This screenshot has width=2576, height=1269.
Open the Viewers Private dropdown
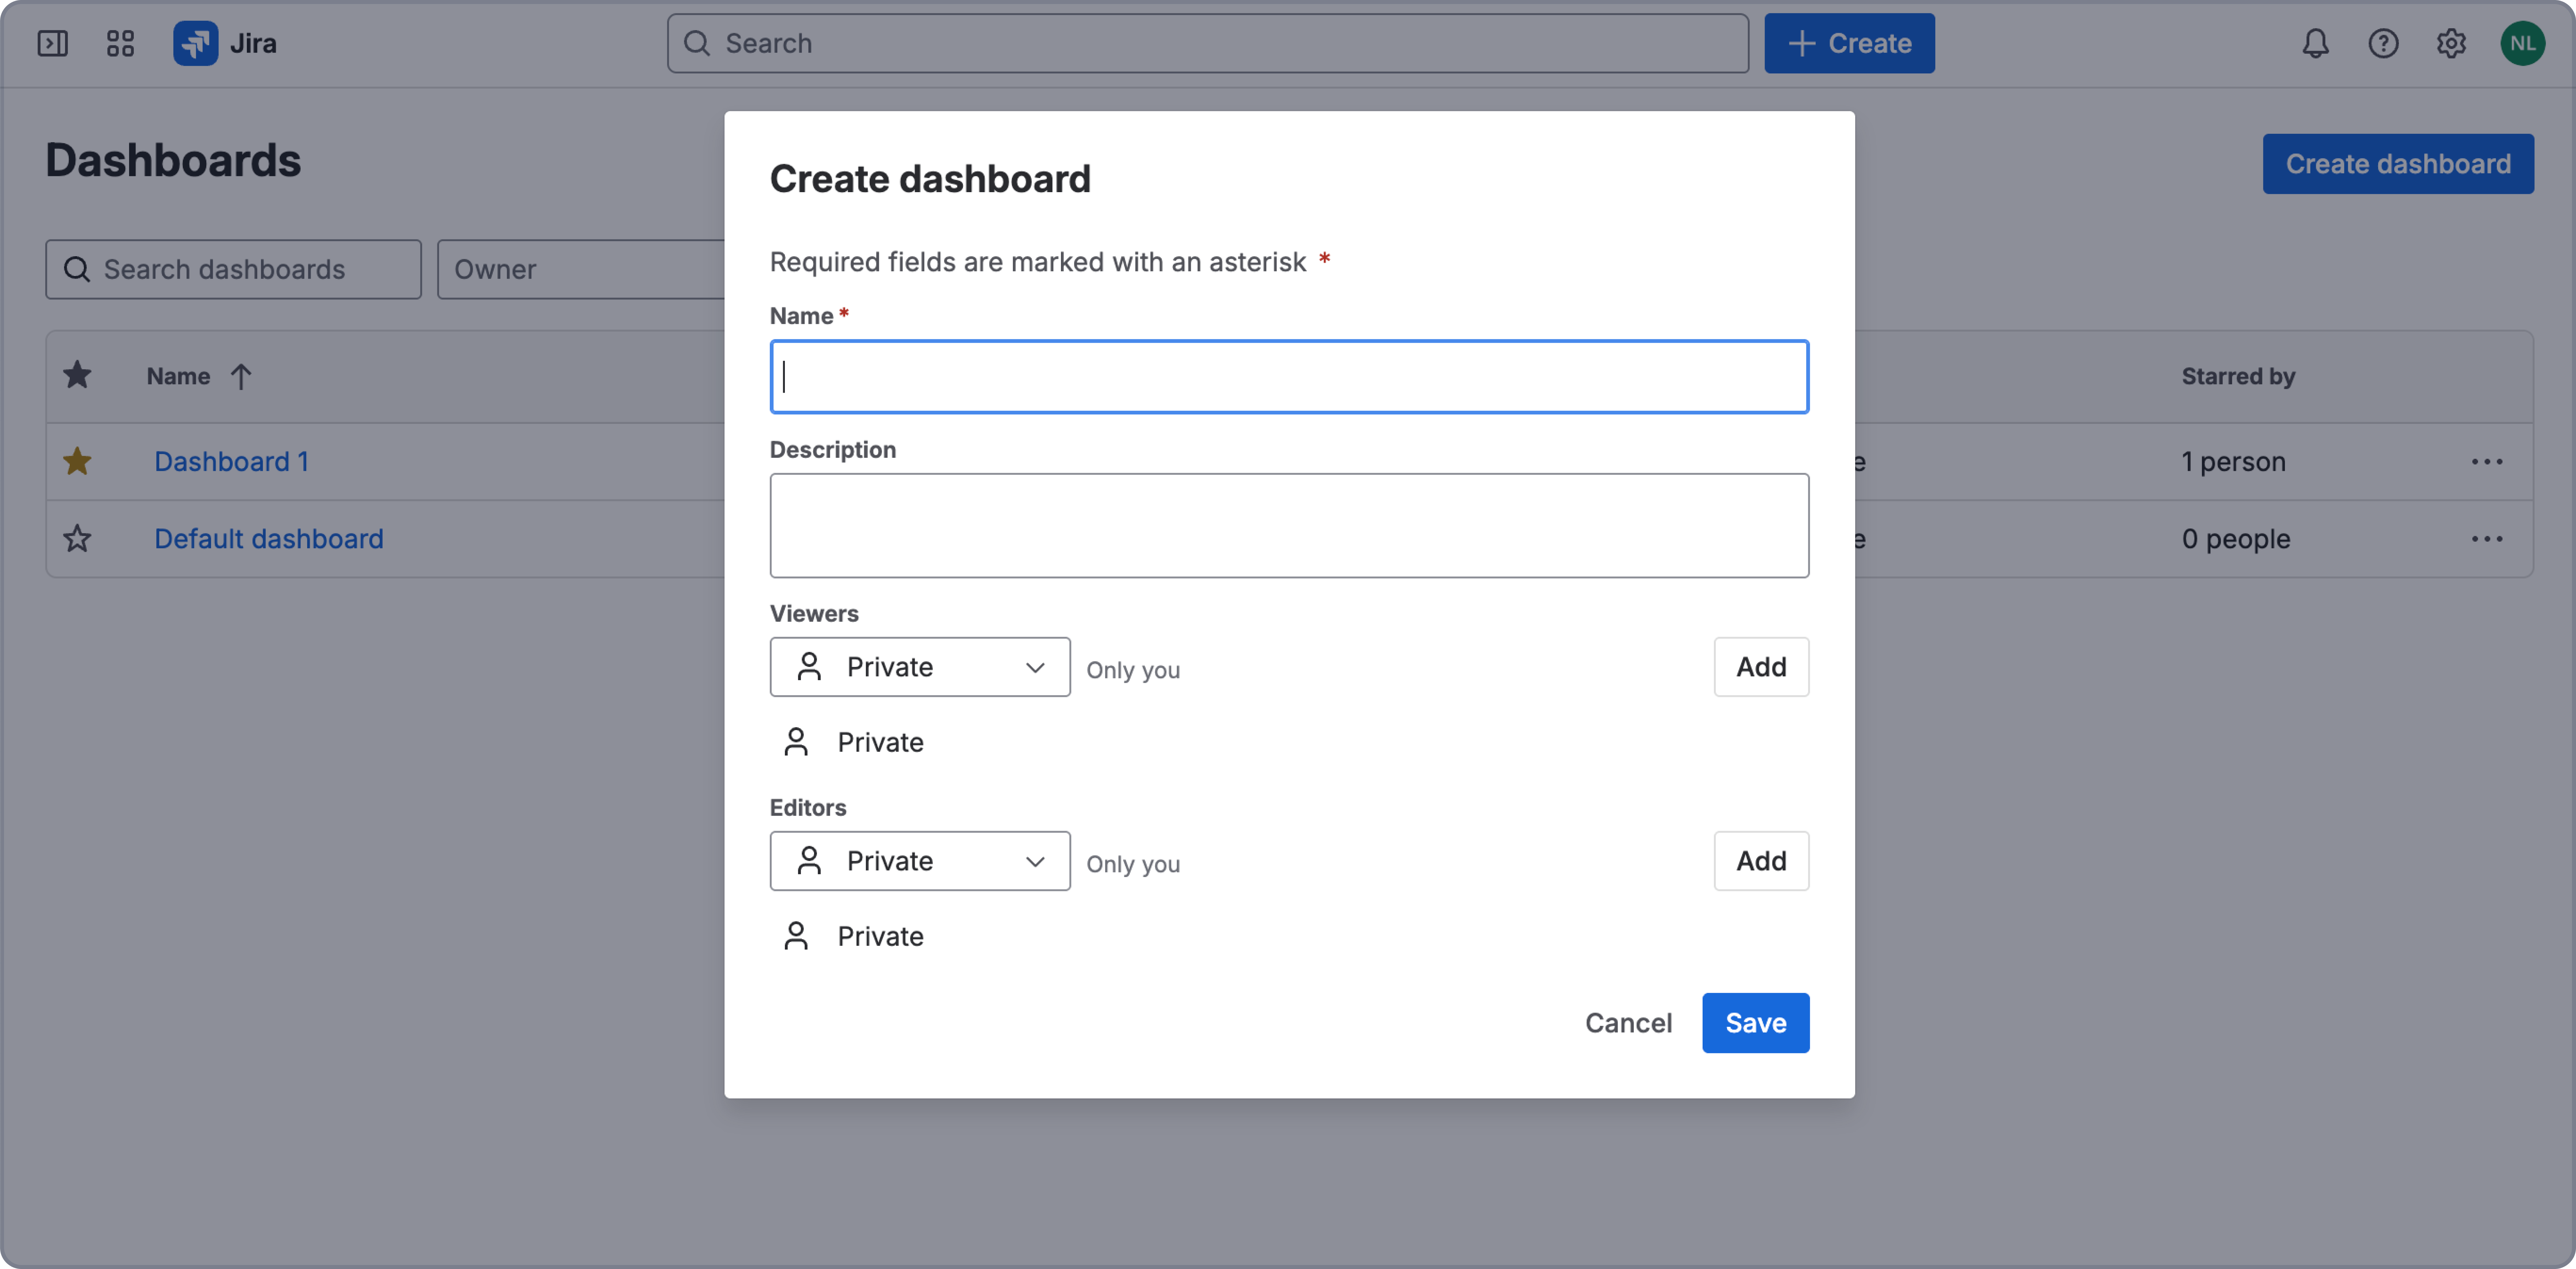(x=919, y=667)
